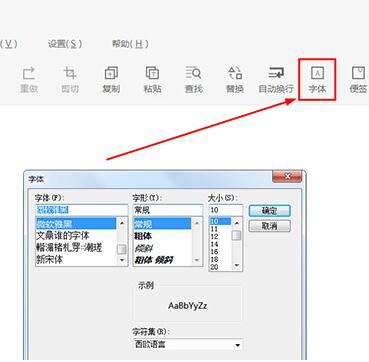Image resolution: width=369 pixels, height=362 pixels.
Task: Select size 18 in the size list
Action: pyautogui.click(x=220, y=260)
